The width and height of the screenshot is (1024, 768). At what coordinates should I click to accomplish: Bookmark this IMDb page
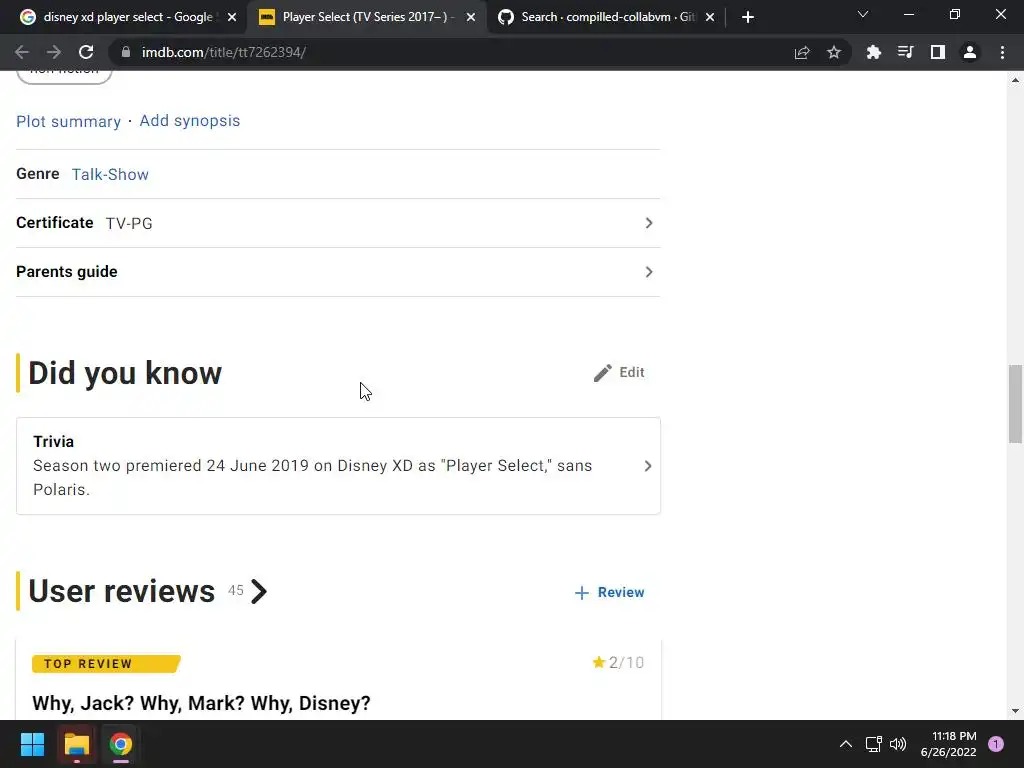834,52
